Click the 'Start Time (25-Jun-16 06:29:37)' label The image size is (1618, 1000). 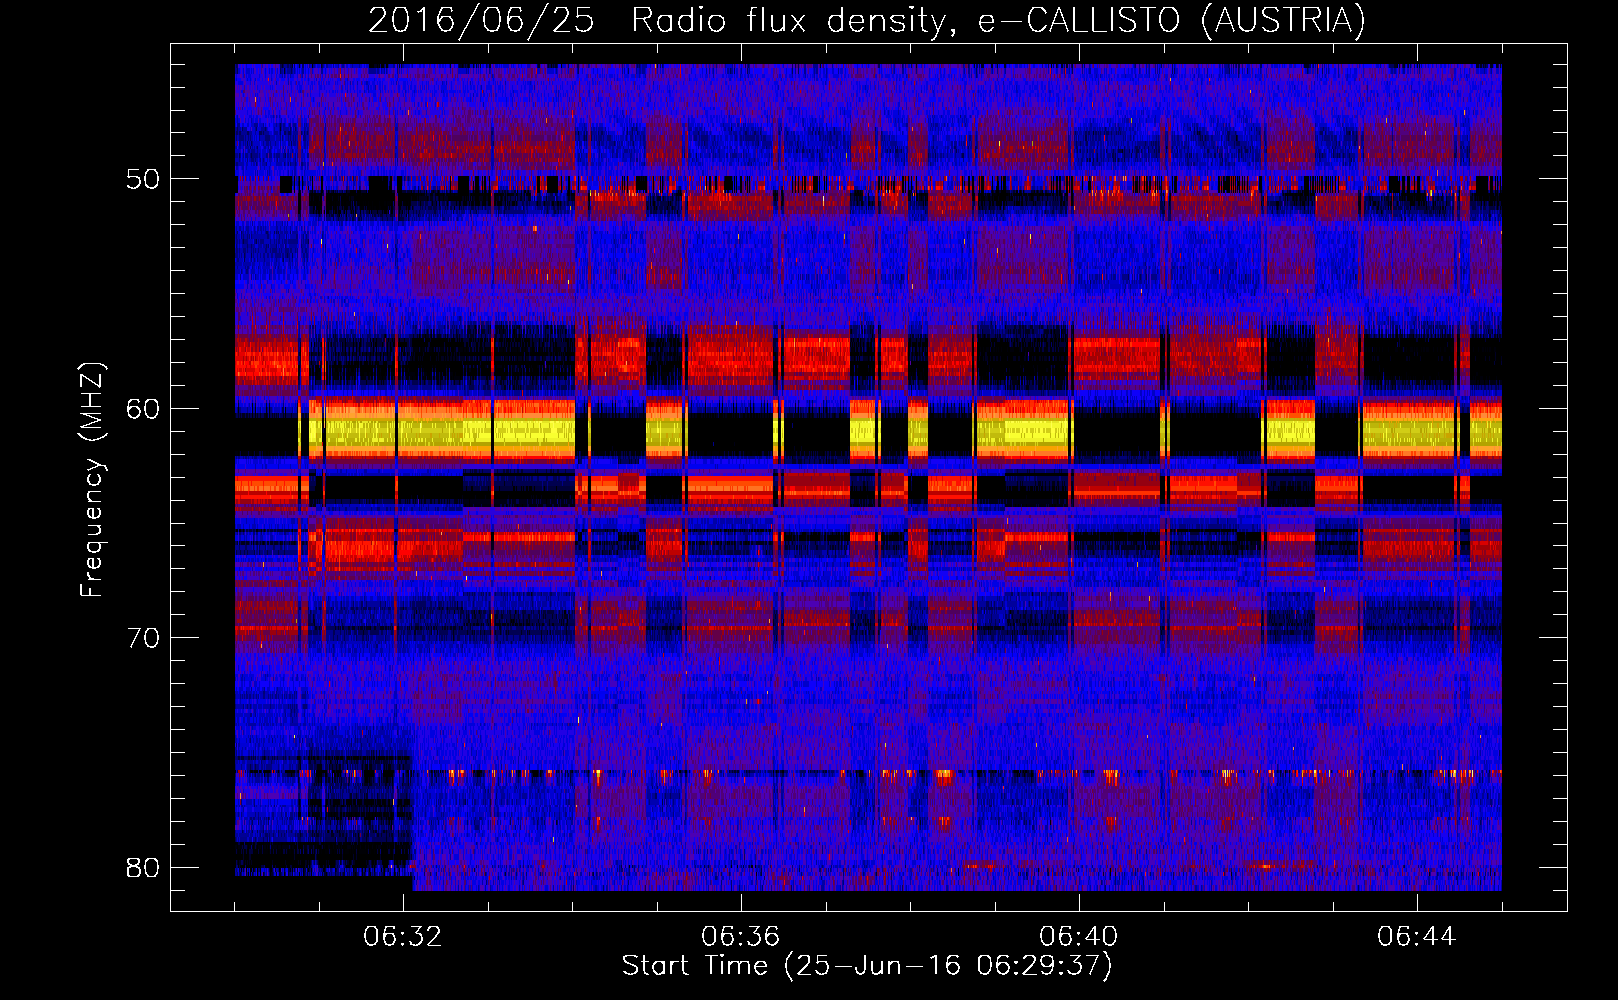867,966
